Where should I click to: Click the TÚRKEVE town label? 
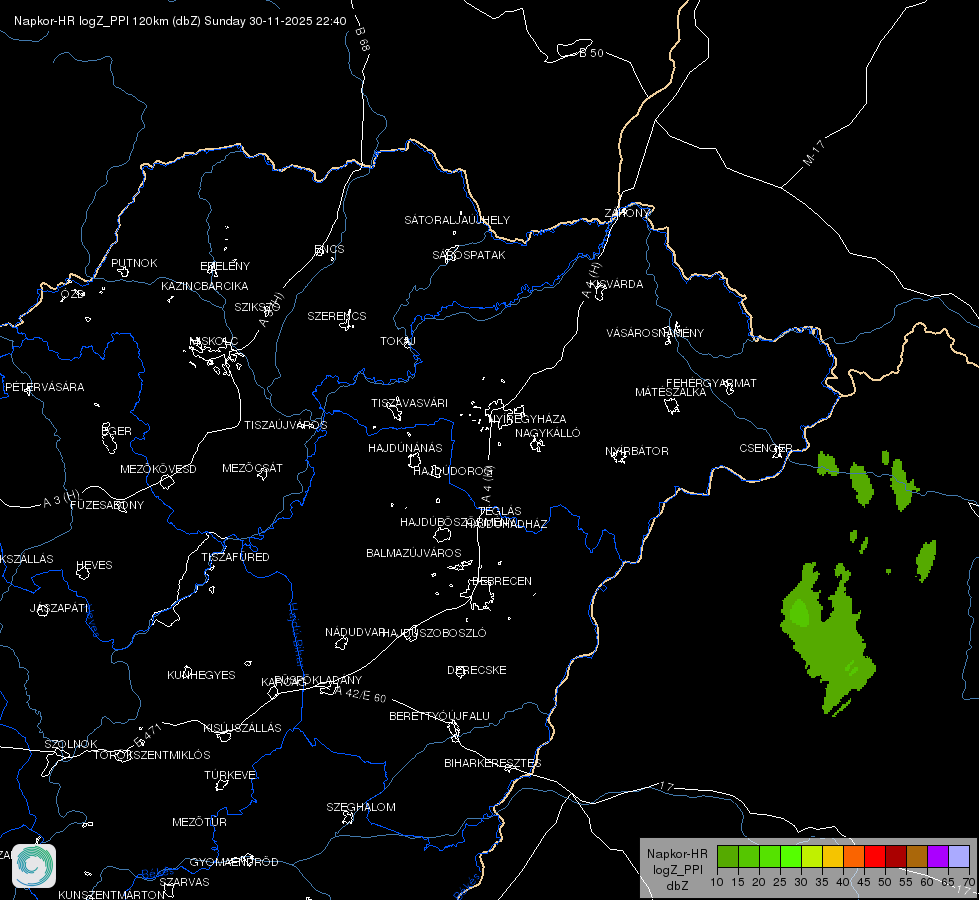[x=231, y=774]
